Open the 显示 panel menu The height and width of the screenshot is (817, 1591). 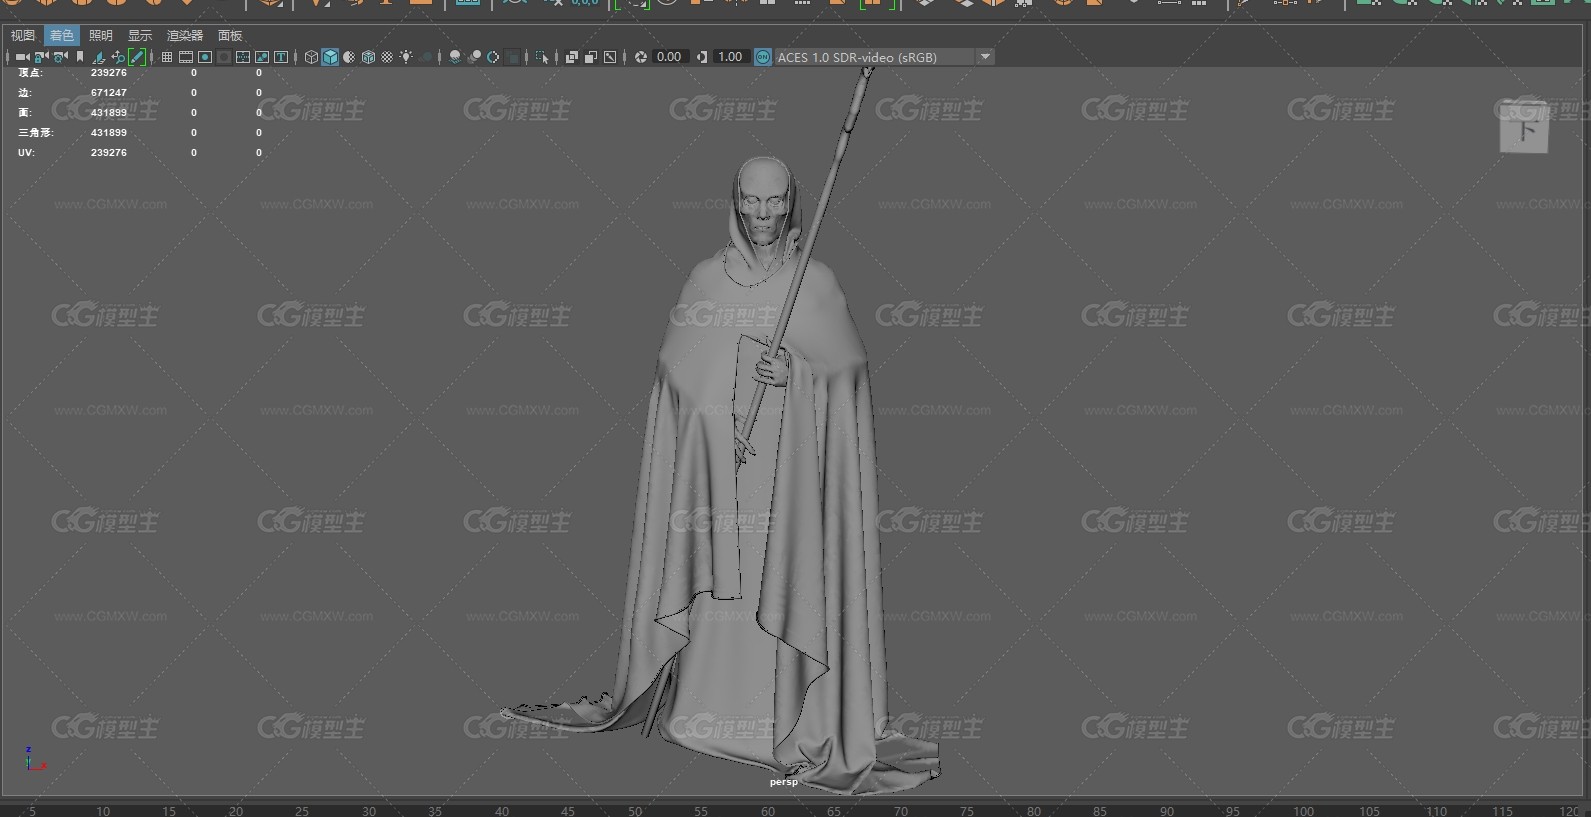tap(140, 35)
